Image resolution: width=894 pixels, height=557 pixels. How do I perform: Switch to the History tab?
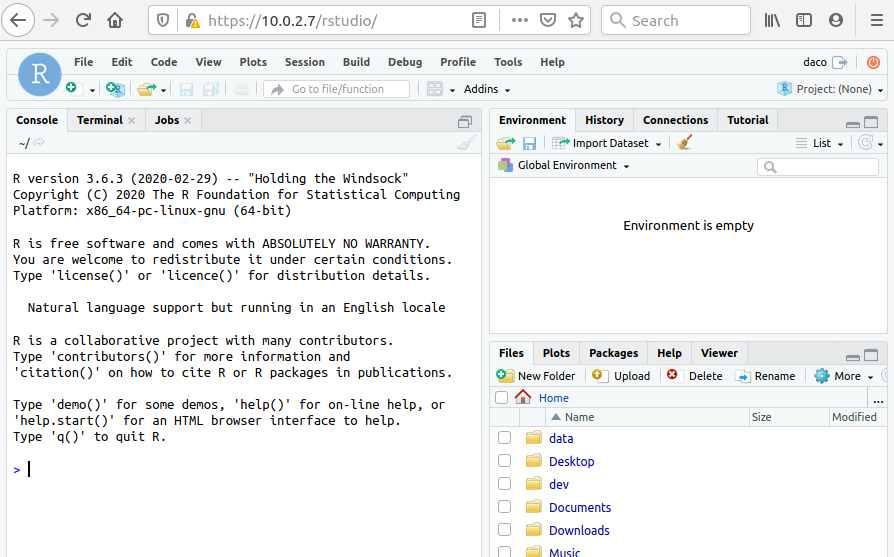[604, 120]
